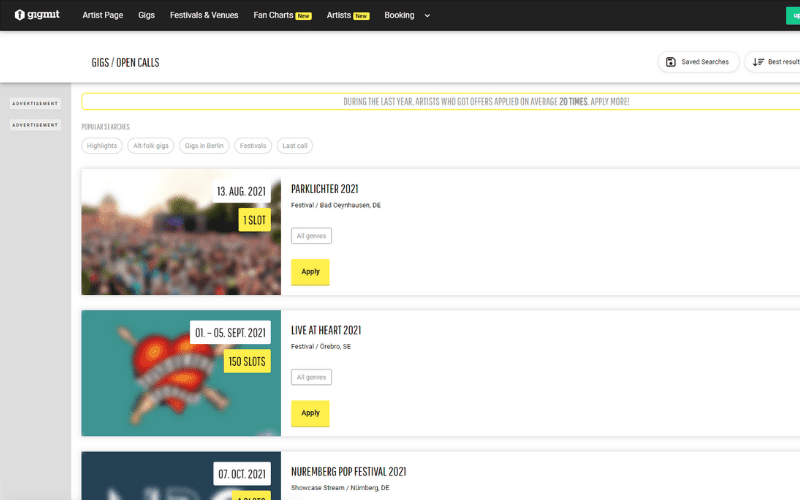800x500 pixels.
Task: Click the 07. OCT. 2021 date badge
Action: 242,474
